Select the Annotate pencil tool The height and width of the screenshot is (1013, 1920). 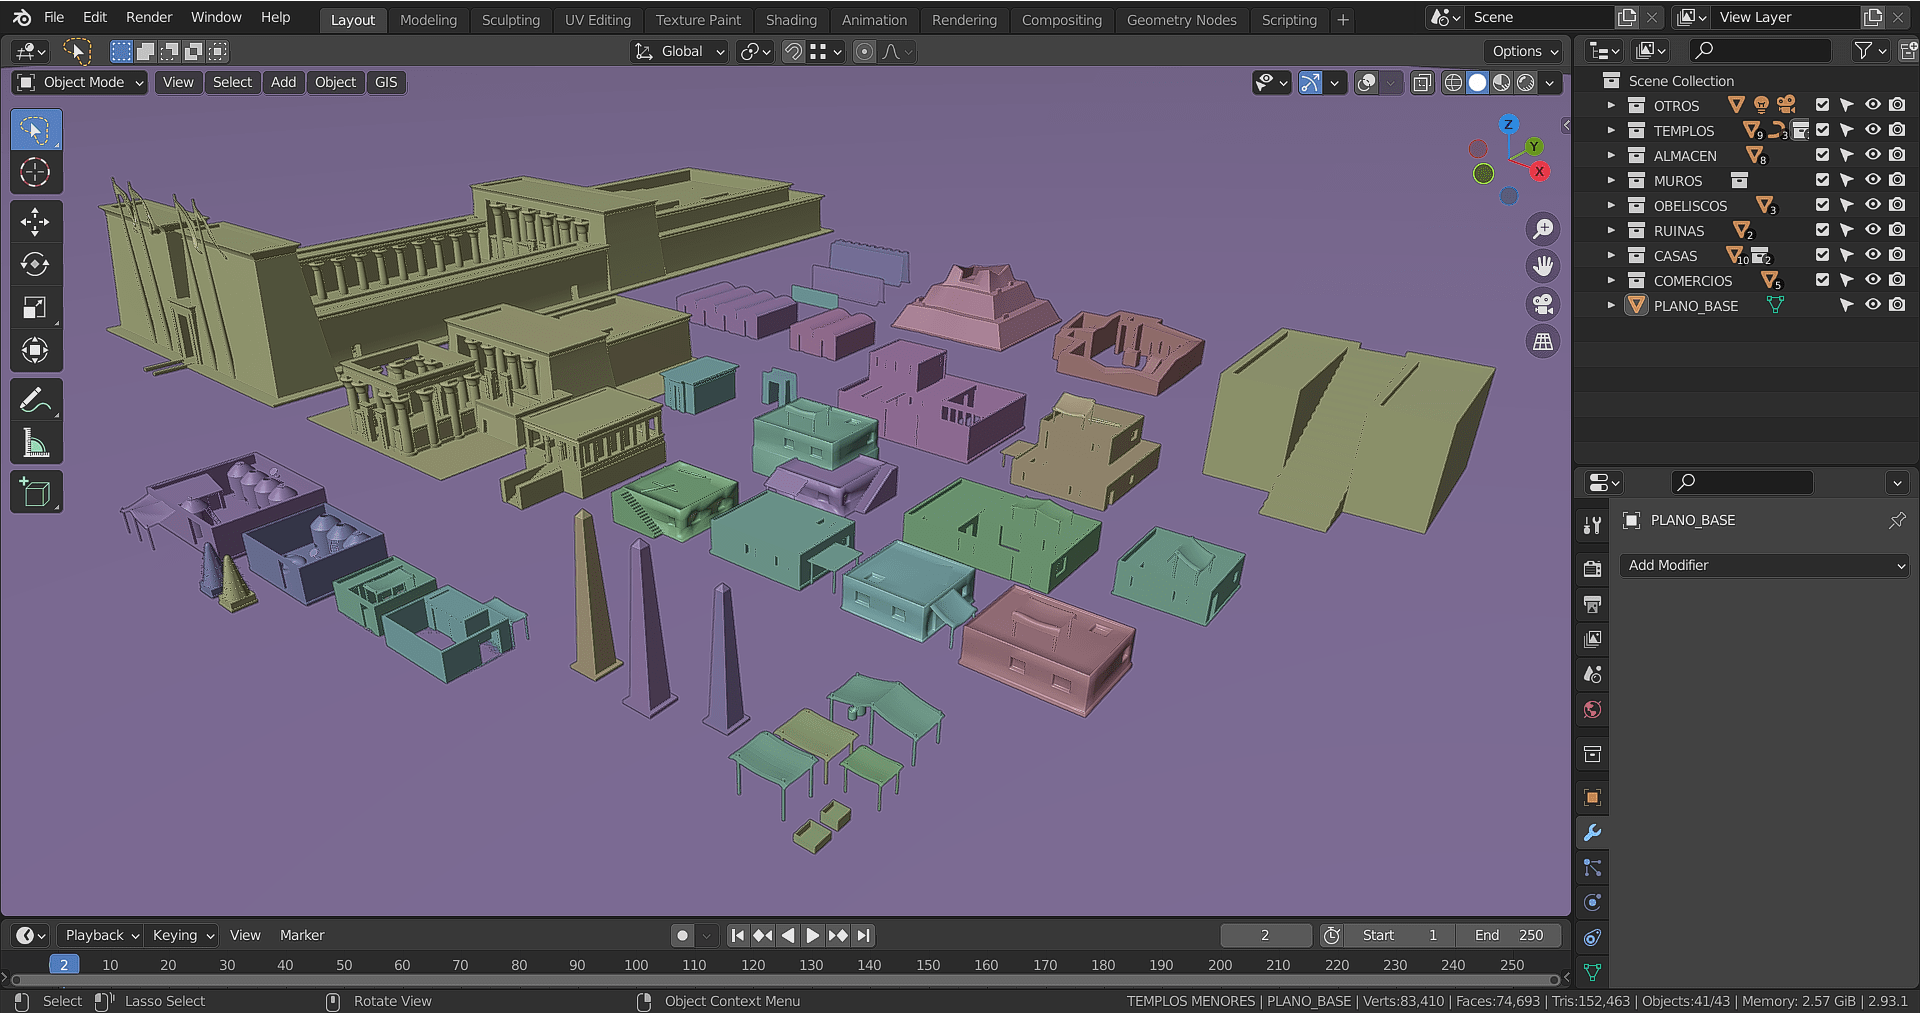click(35, 401)
